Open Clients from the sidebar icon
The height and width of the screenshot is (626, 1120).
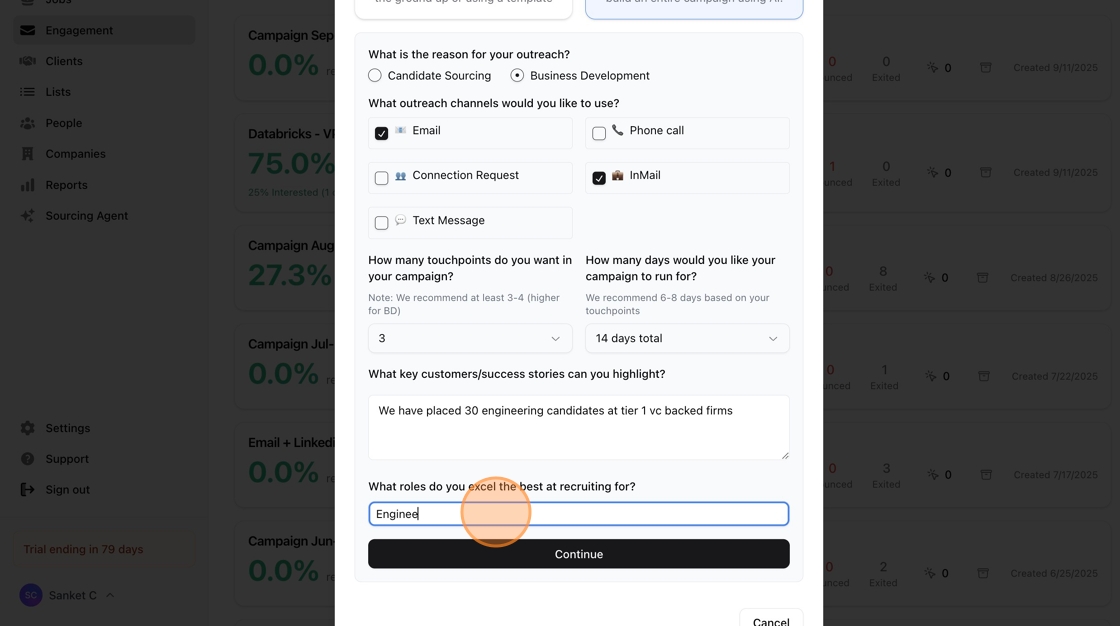coord(27,61)
